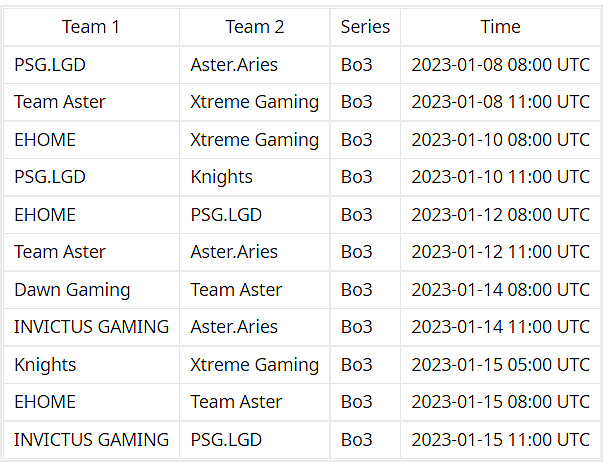Select the 2023-01-14 11:00 UTC time cell
Screen dimensions: 611x469
pyautogui.click(x=500, y=327)
